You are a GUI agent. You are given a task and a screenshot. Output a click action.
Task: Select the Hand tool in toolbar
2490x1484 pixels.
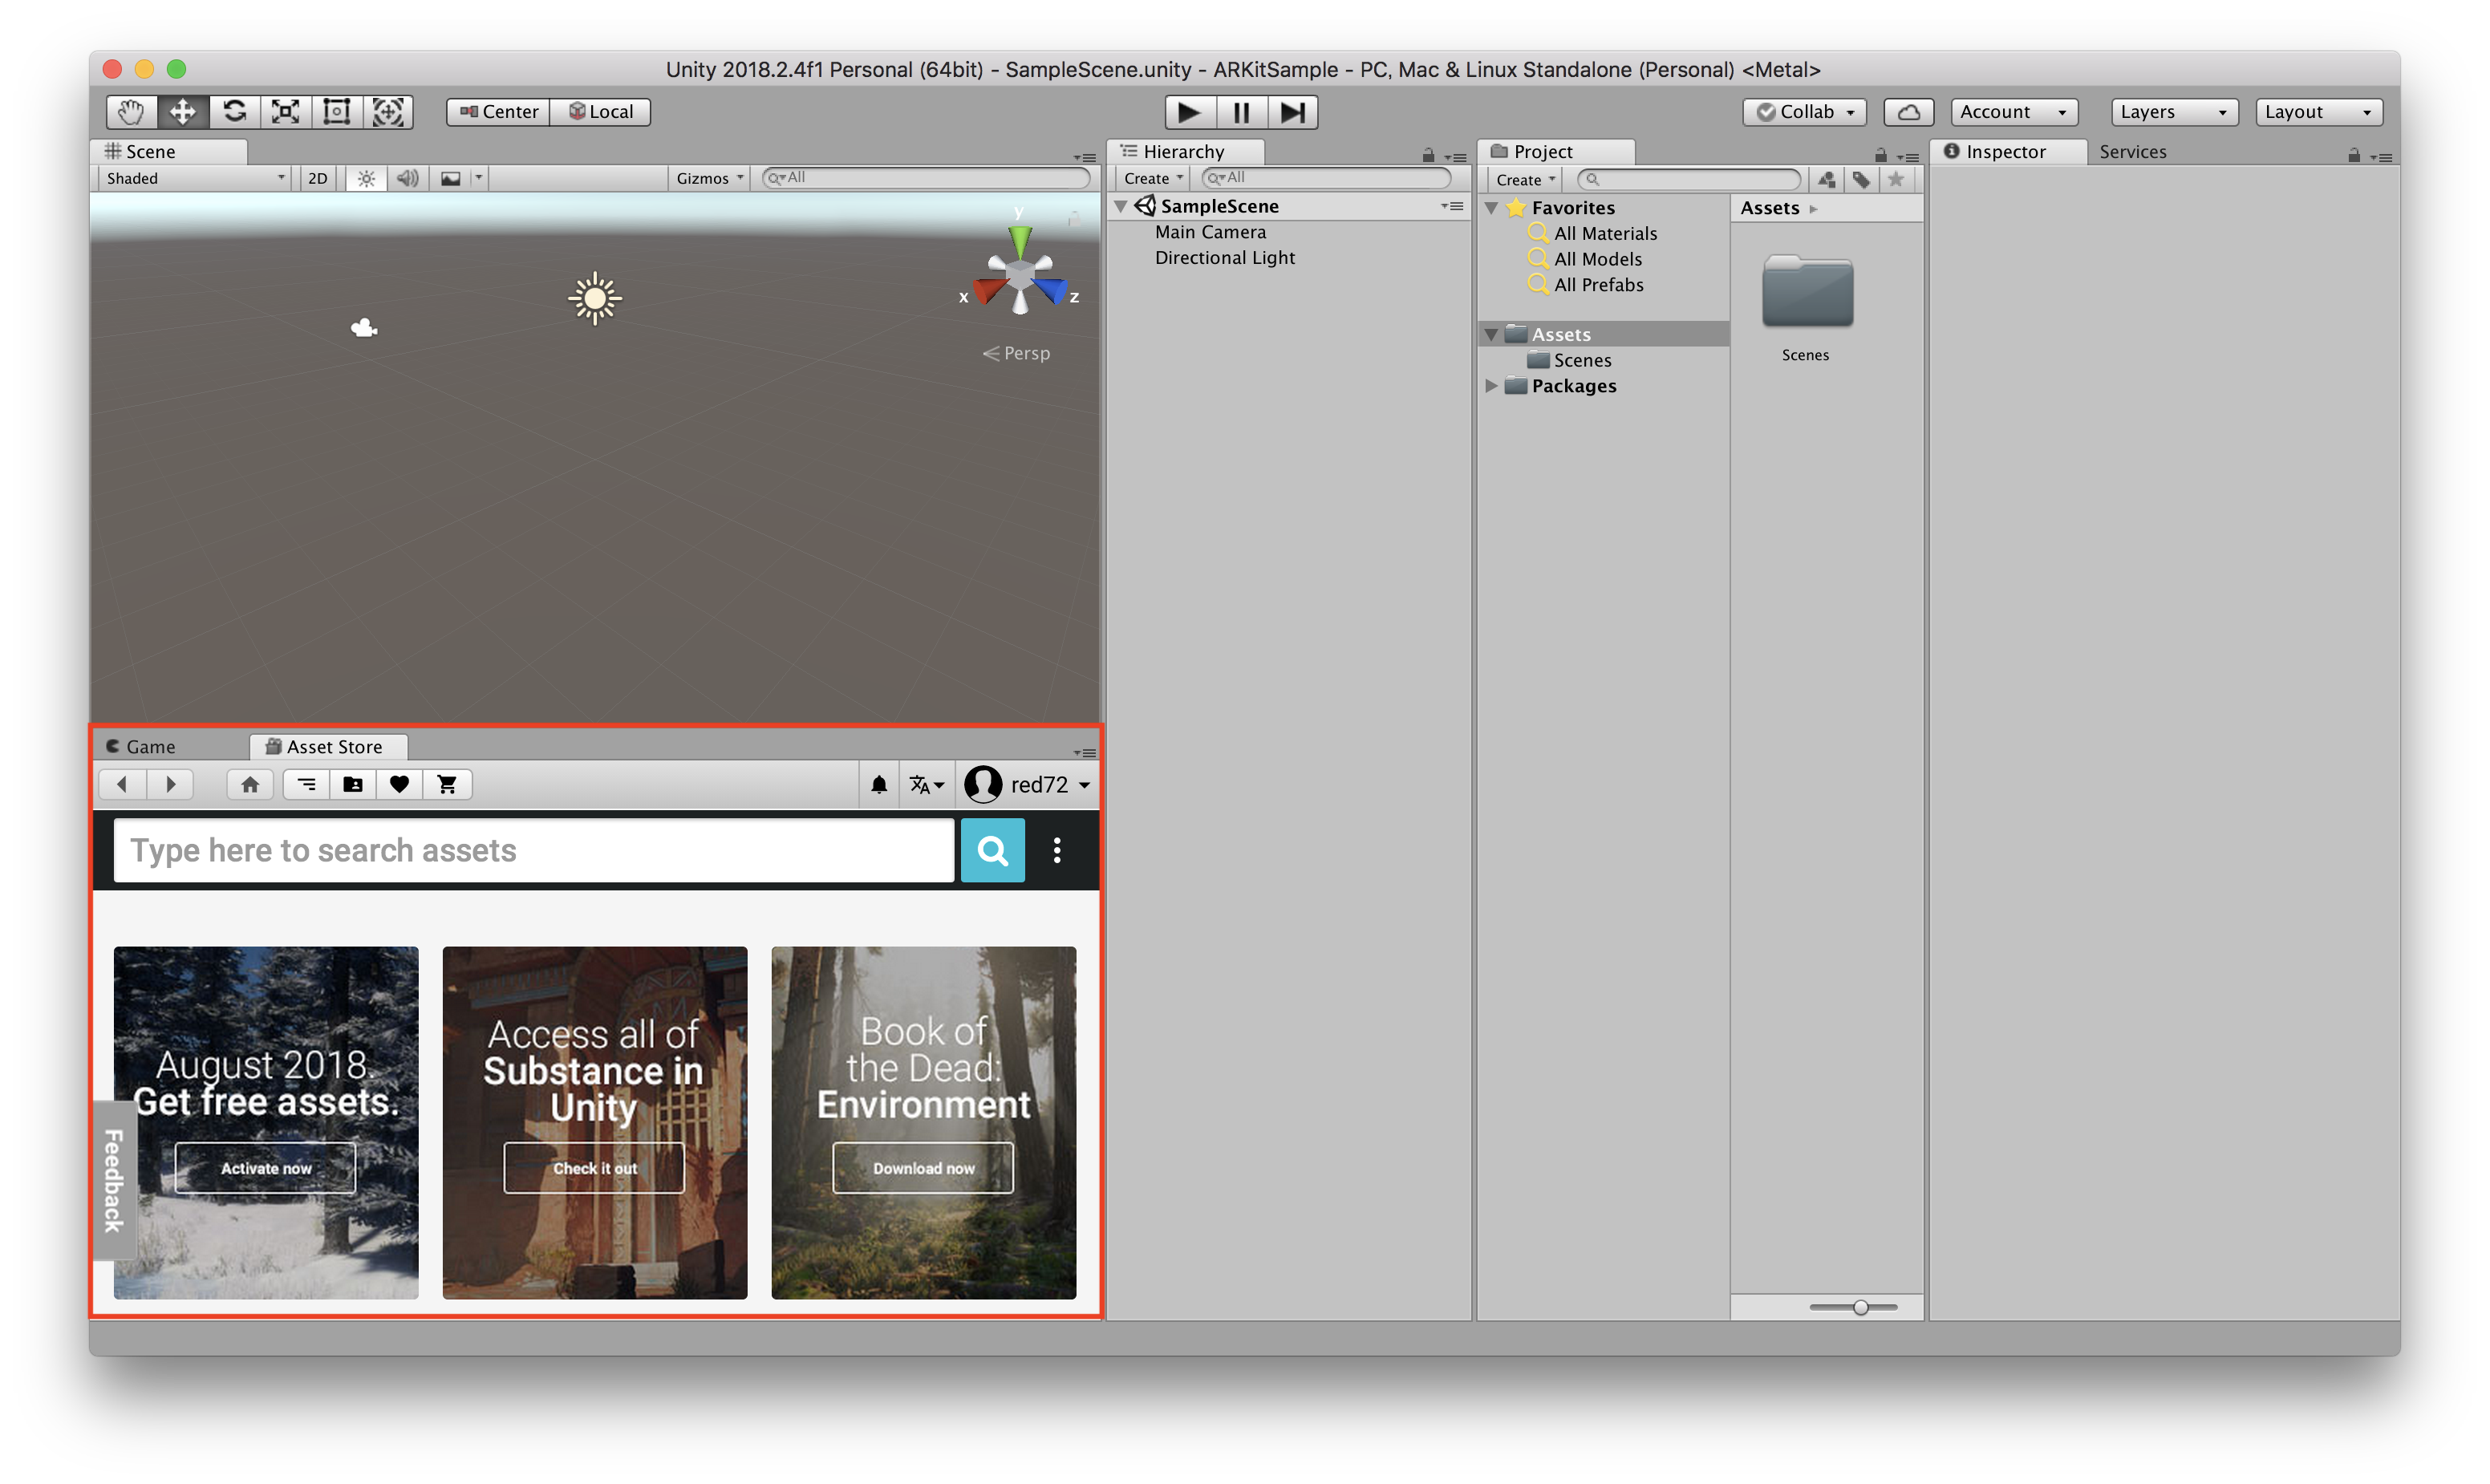tap(131, 112)
